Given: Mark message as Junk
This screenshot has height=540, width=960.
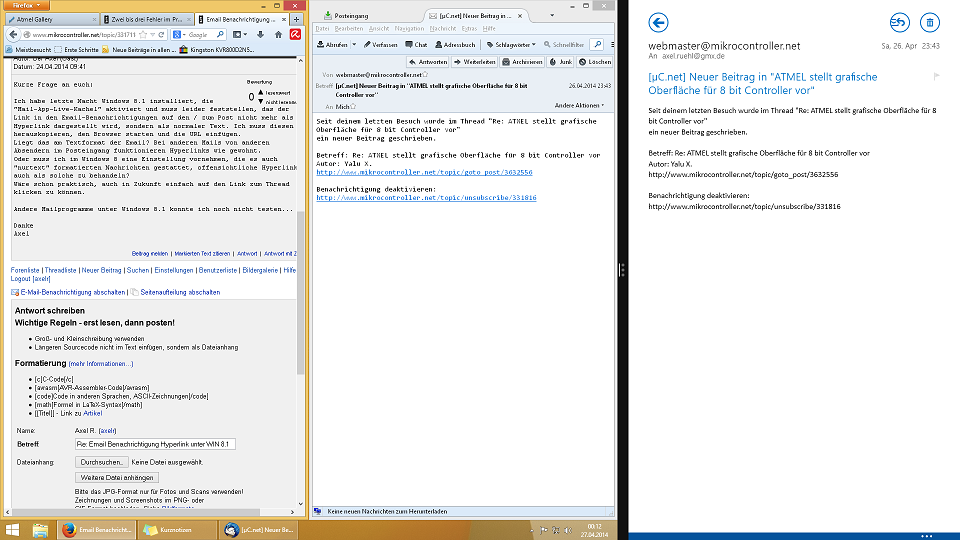Looking at the screenshot, I should [560, 62].
